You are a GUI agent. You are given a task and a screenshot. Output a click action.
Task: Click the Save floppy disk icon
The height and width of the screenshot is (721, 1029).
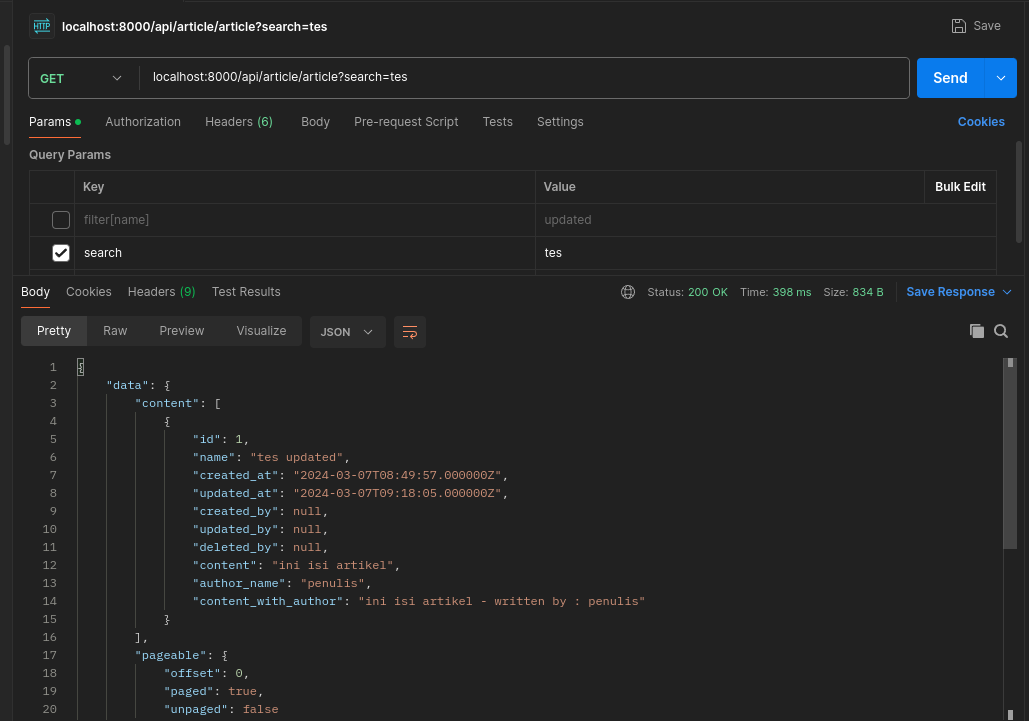[959, 26]
